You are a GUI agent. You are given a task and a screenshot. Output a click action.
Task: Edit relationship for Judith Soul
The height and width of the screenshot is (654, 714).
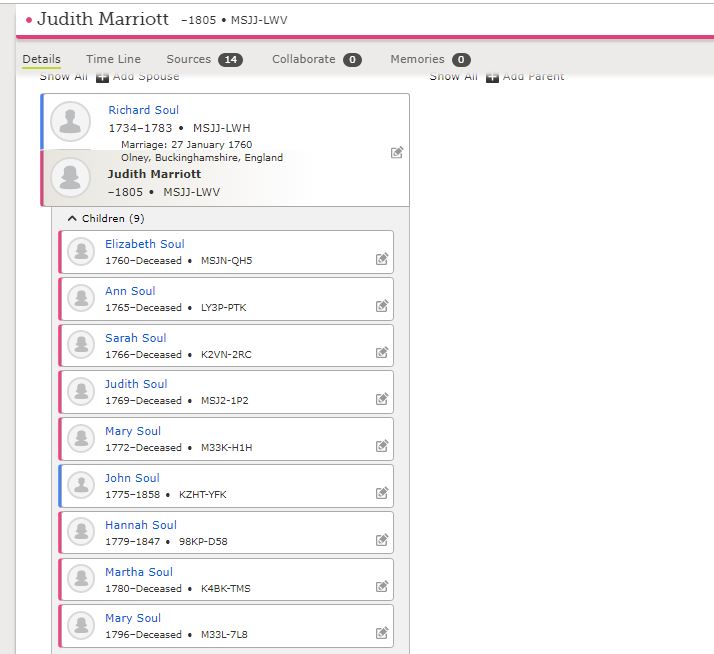382,399
